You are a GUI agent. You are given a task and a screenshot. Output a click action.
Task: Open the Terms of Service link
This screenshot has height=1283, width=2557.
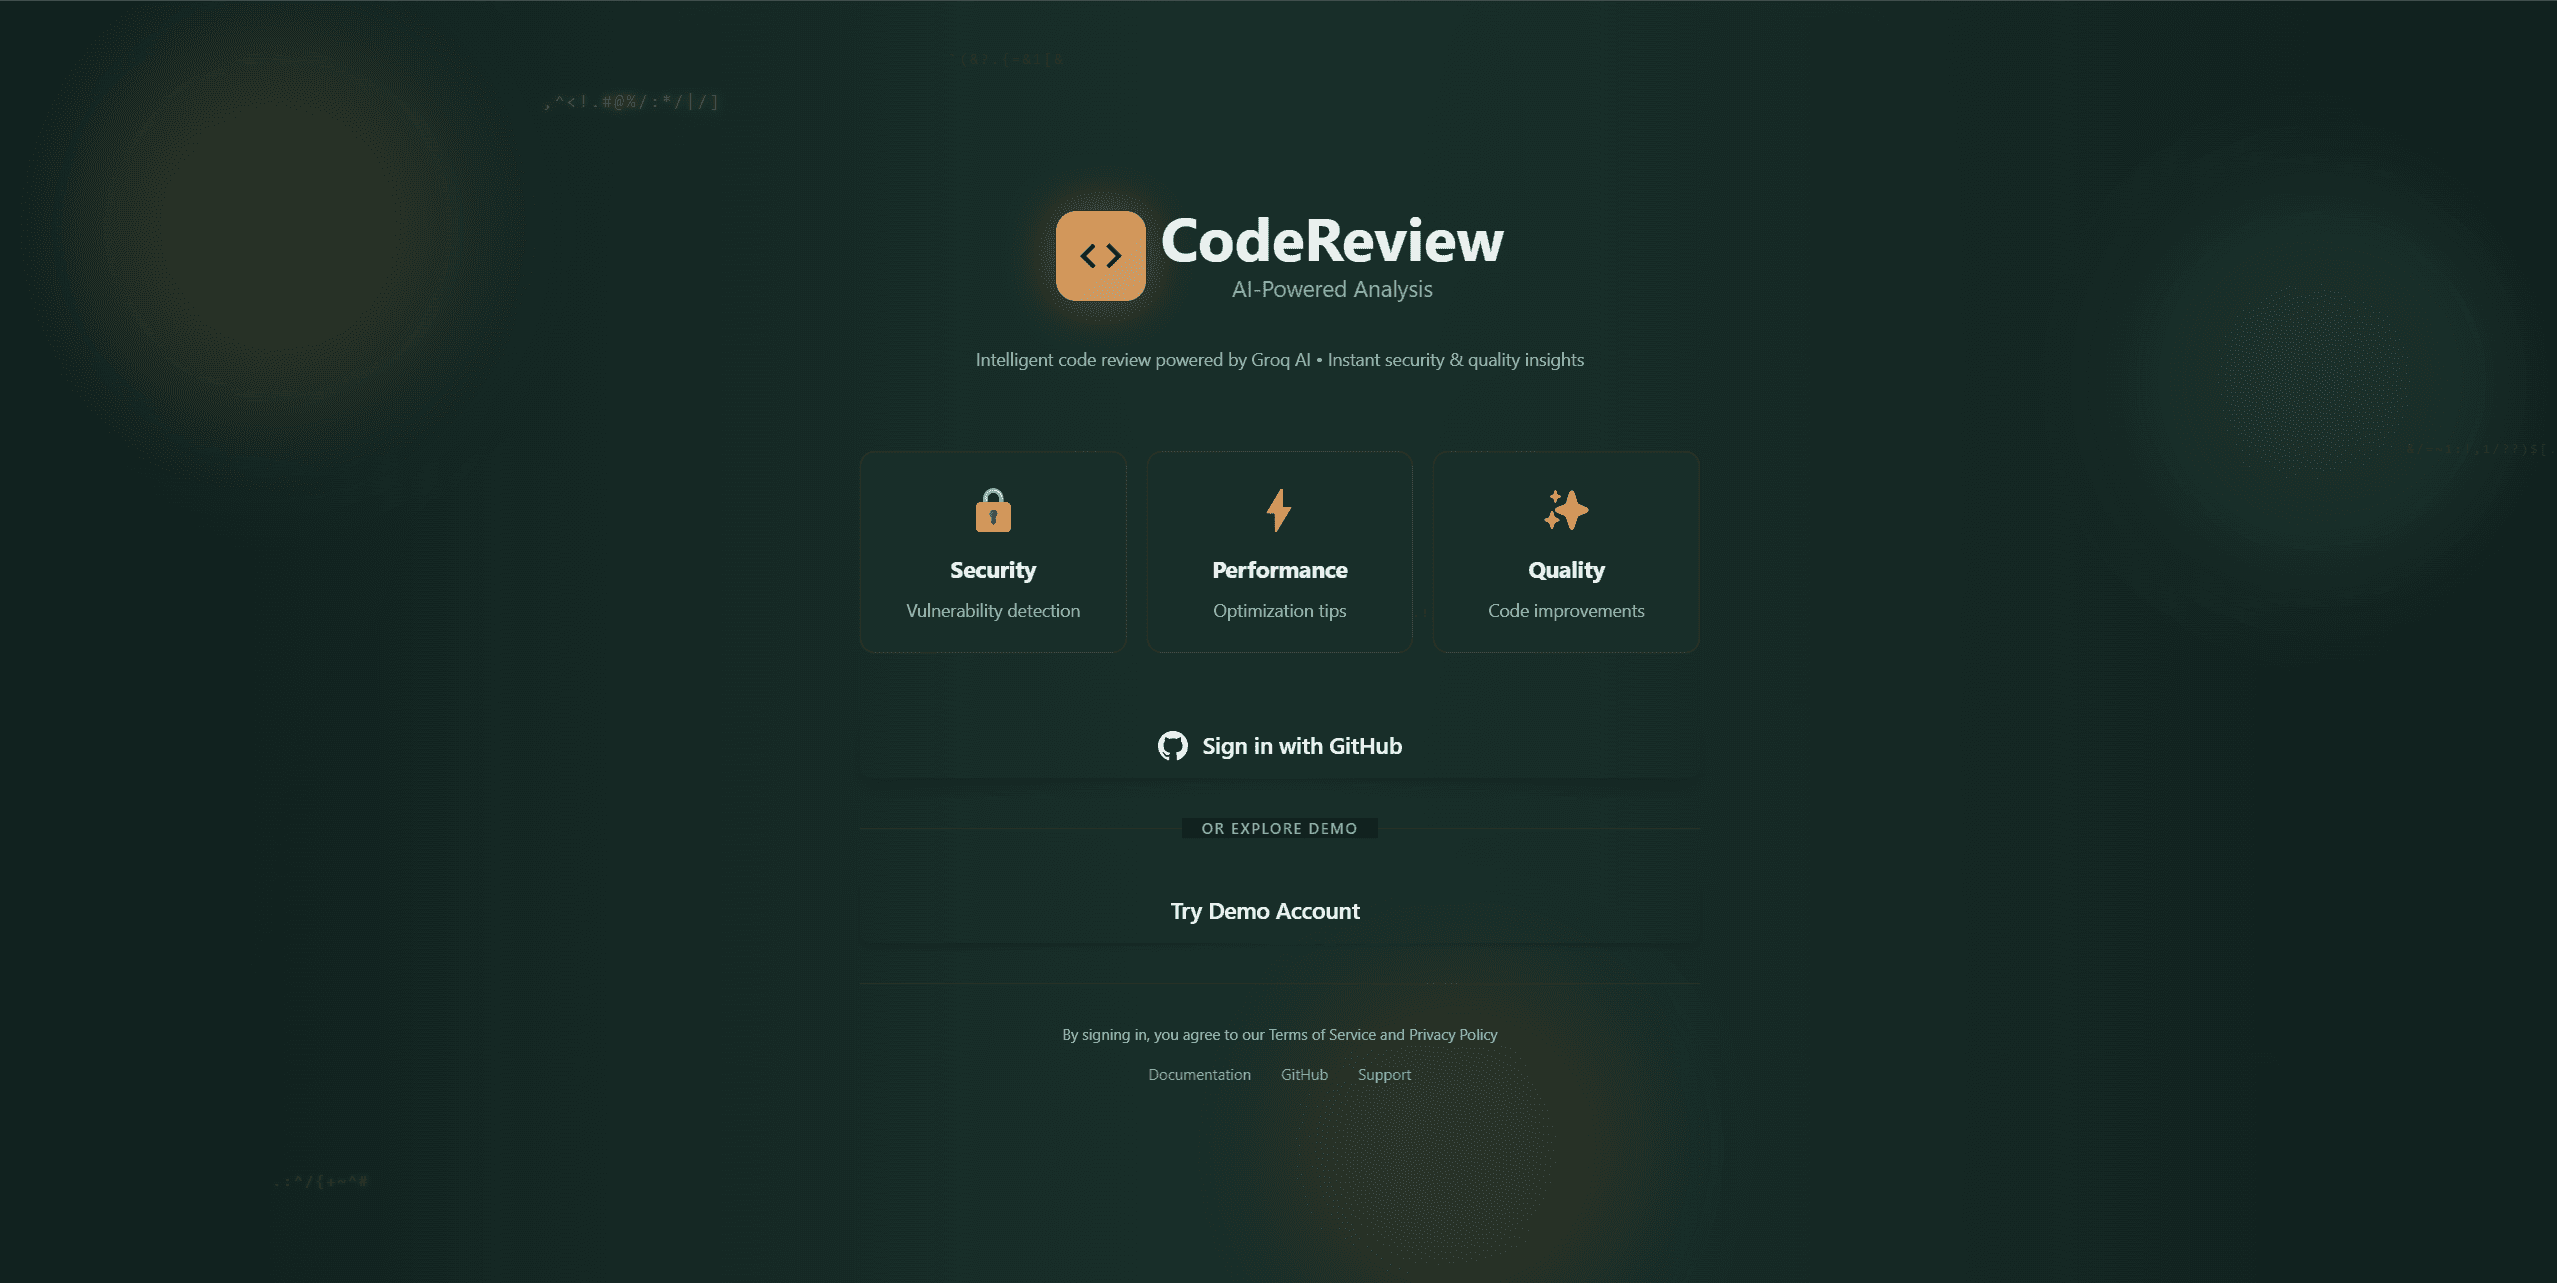pos(1322,1035)
